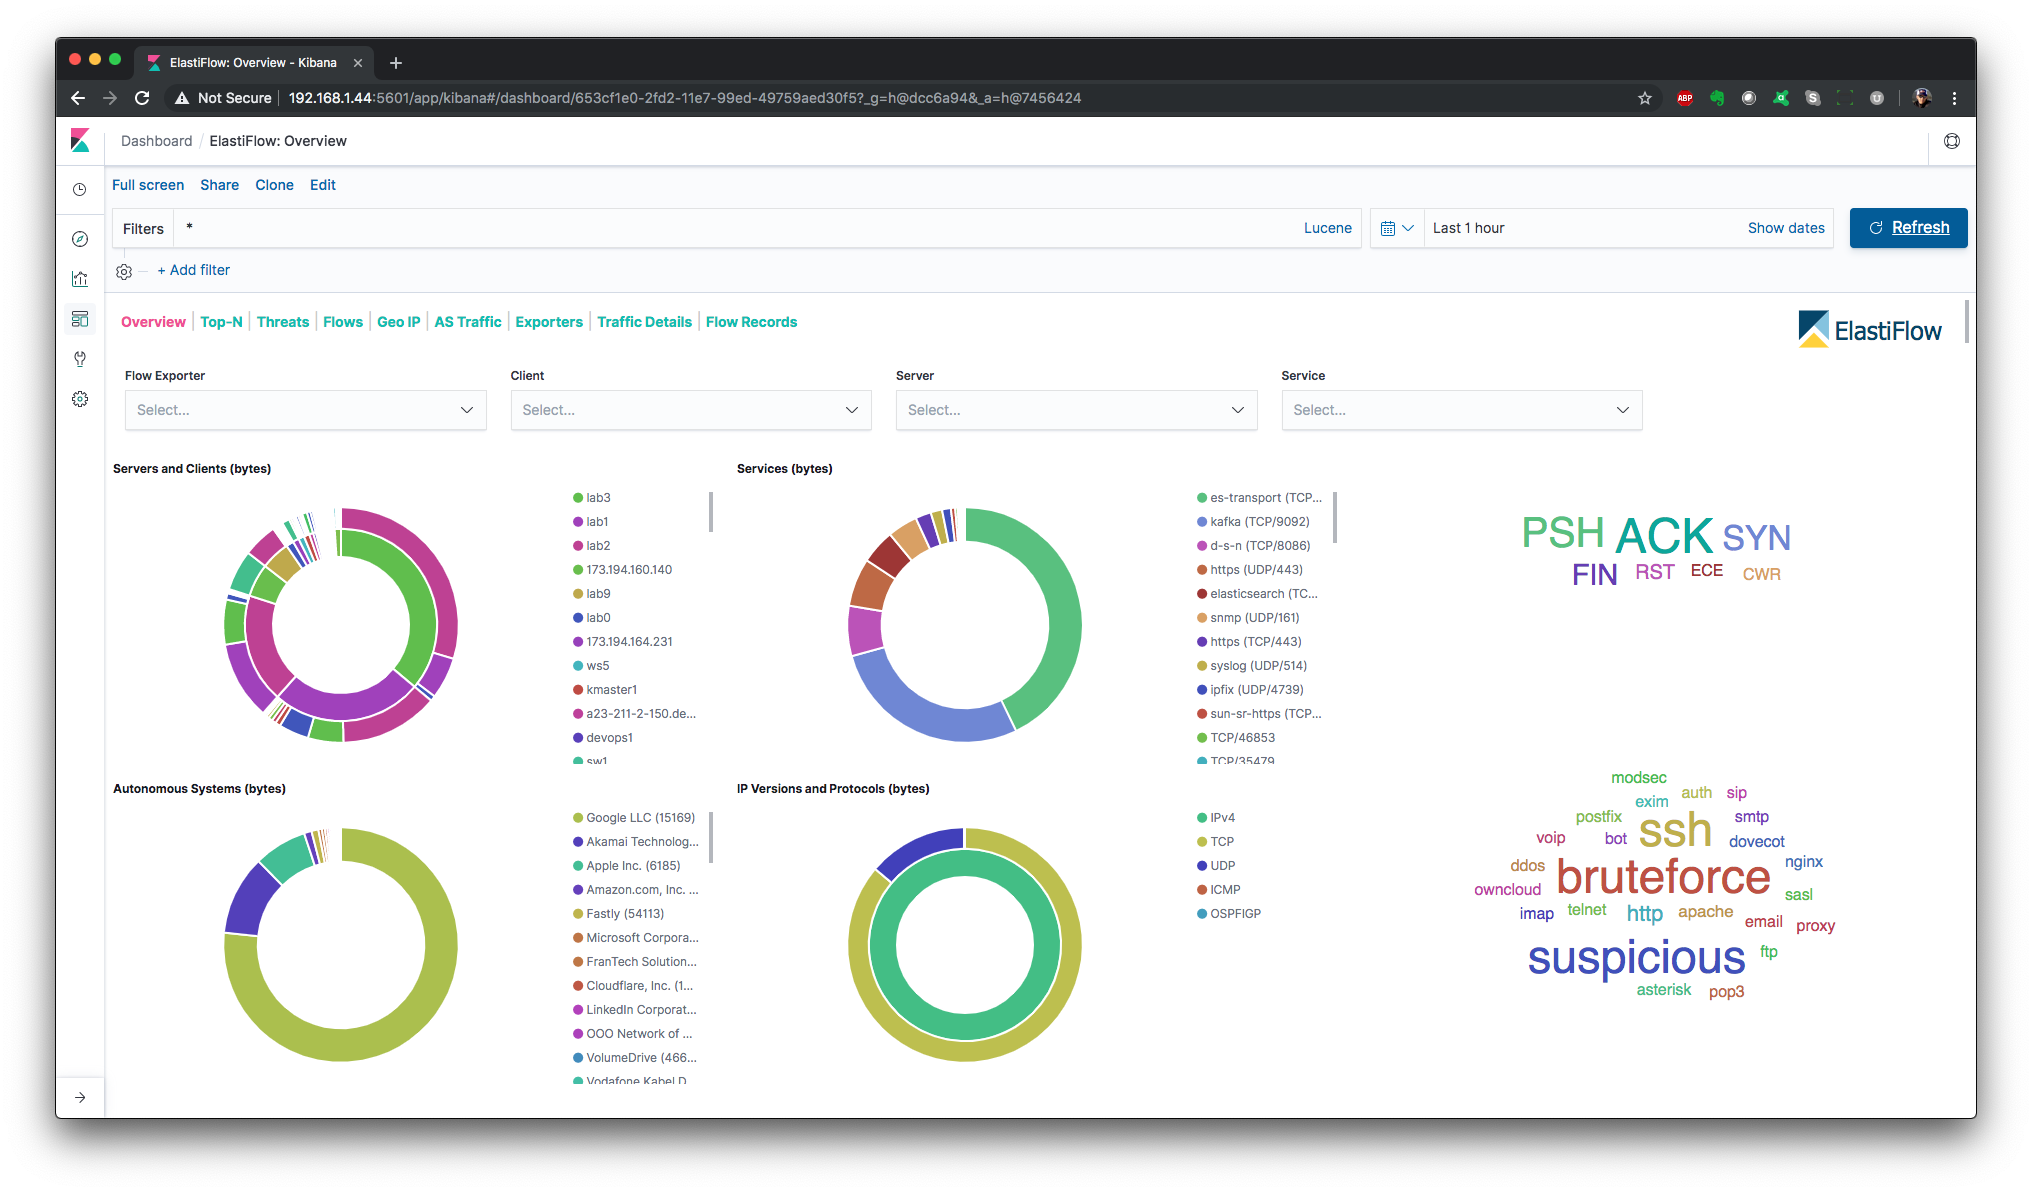Click the filter options gear icon
This screenshot has width=2032, height=1192.
(x=124, y=271)
